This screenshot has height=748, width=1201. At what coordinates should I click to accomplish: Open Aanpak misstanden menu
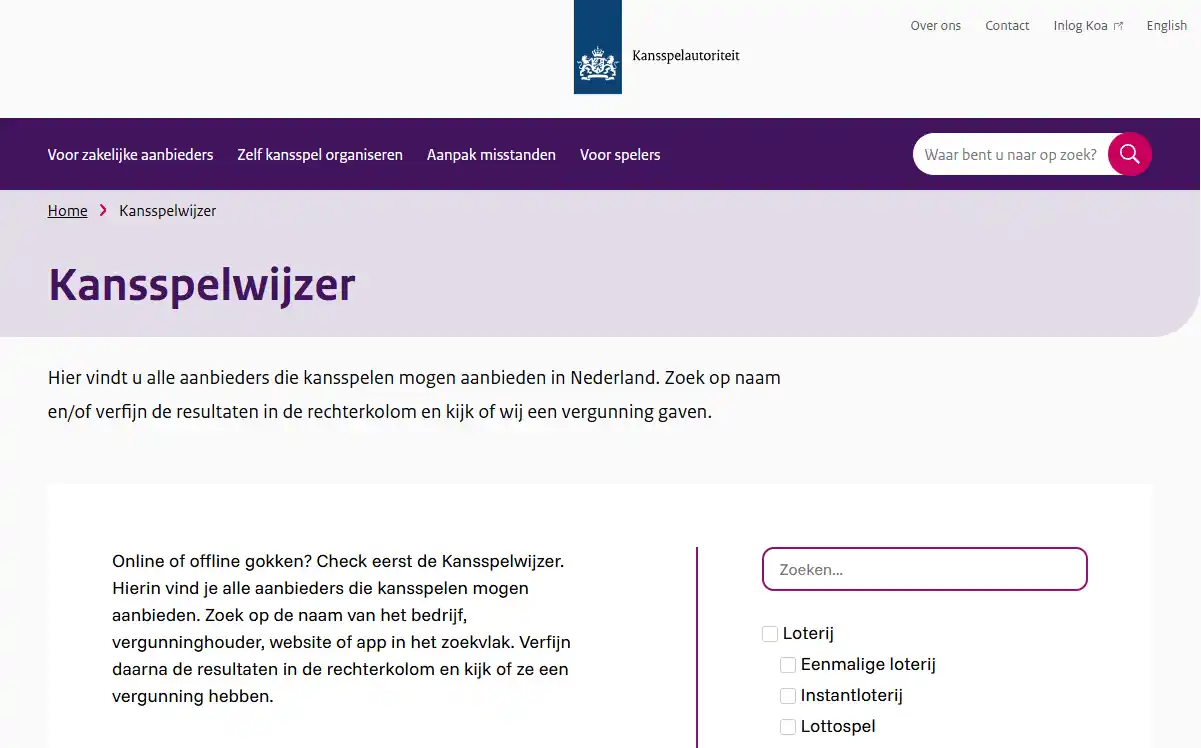click(x=491, y=154)
